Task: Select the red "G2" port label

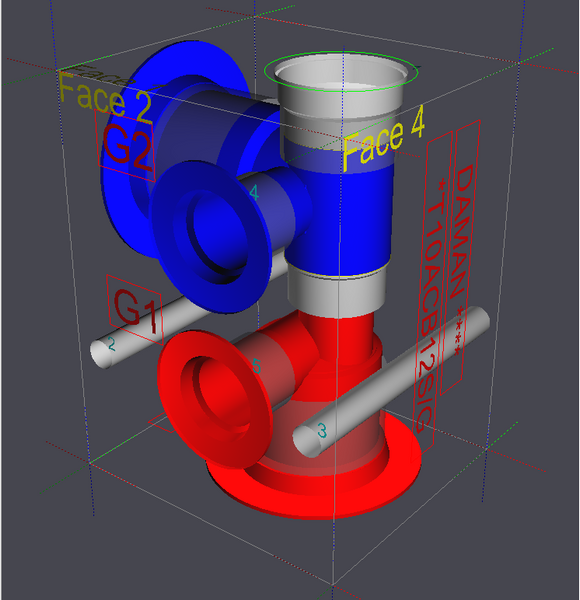Action: 126,146
